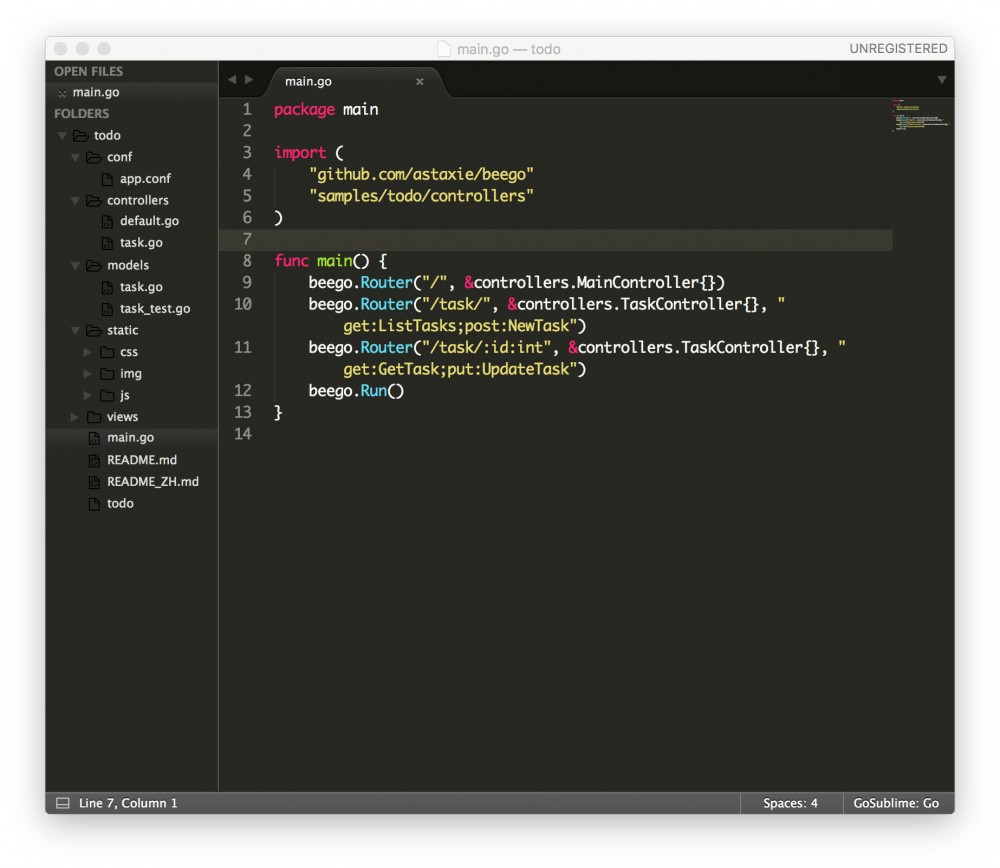
Task: Open the Spaces: 4 indentation menu
Action: tap(790, 804)
